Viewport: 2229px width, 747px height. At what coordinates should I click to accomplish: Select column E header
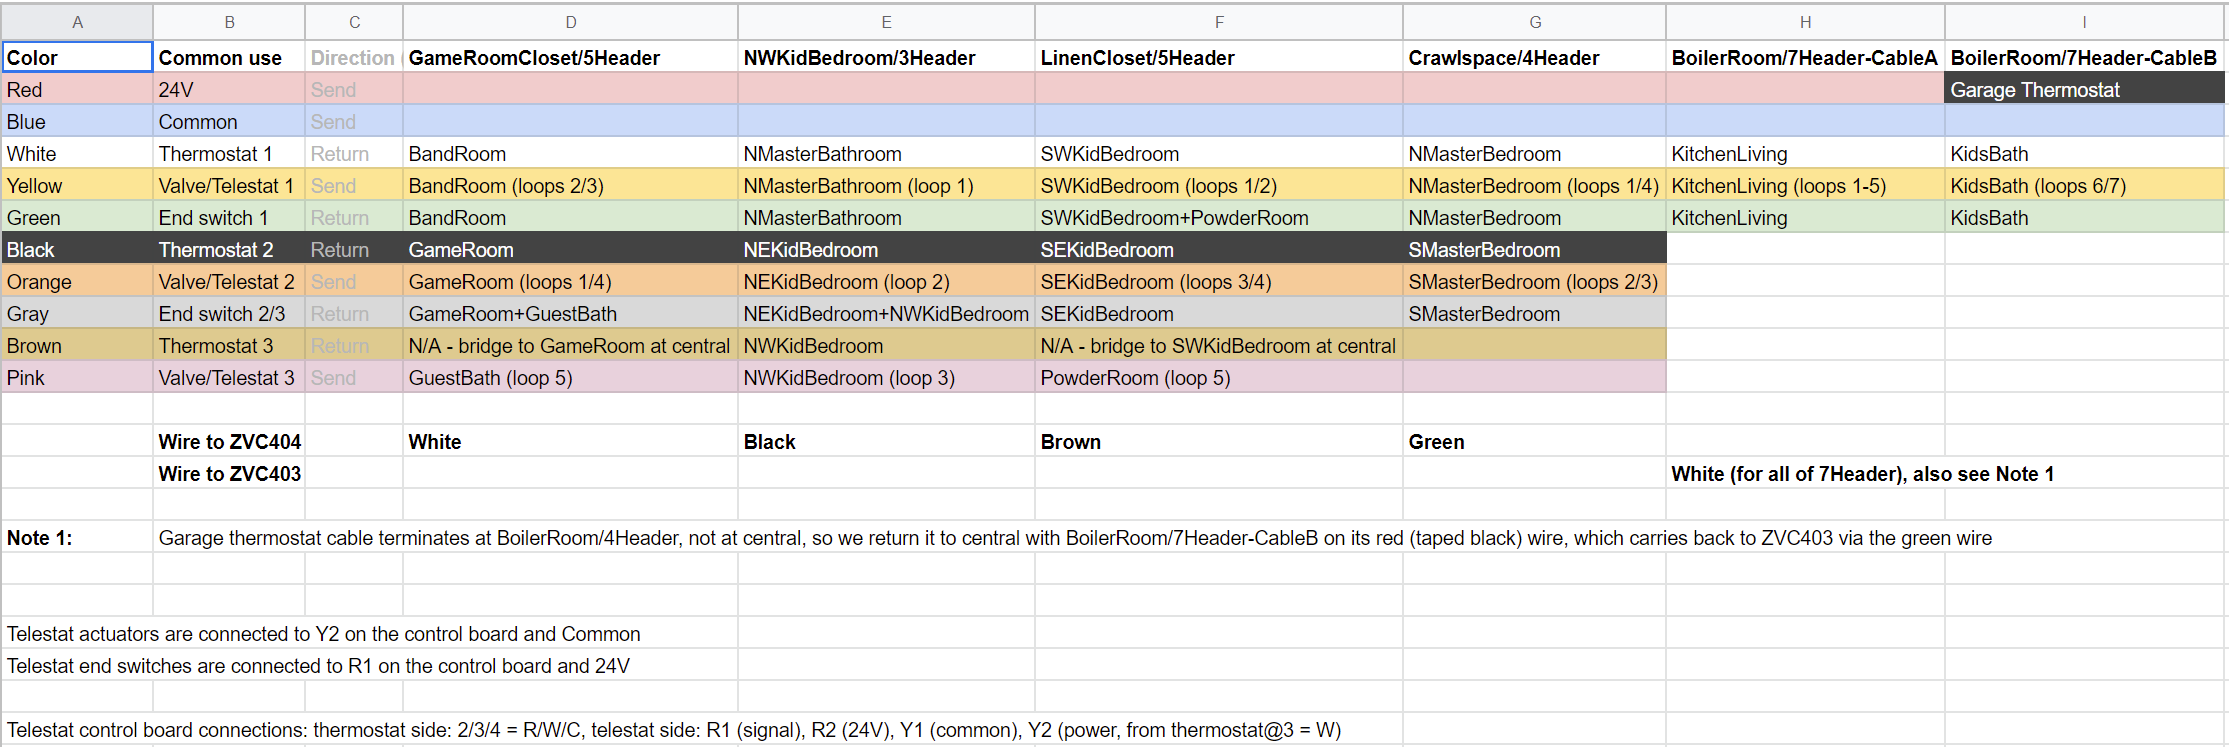886,22
